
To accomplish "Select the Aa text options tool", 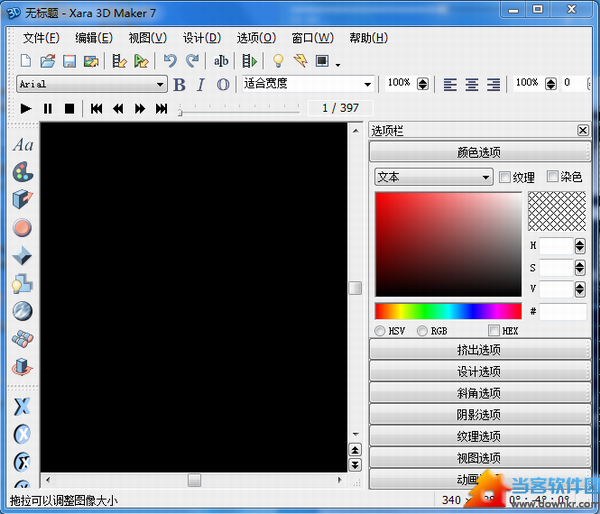I will [x=22, y=145].
